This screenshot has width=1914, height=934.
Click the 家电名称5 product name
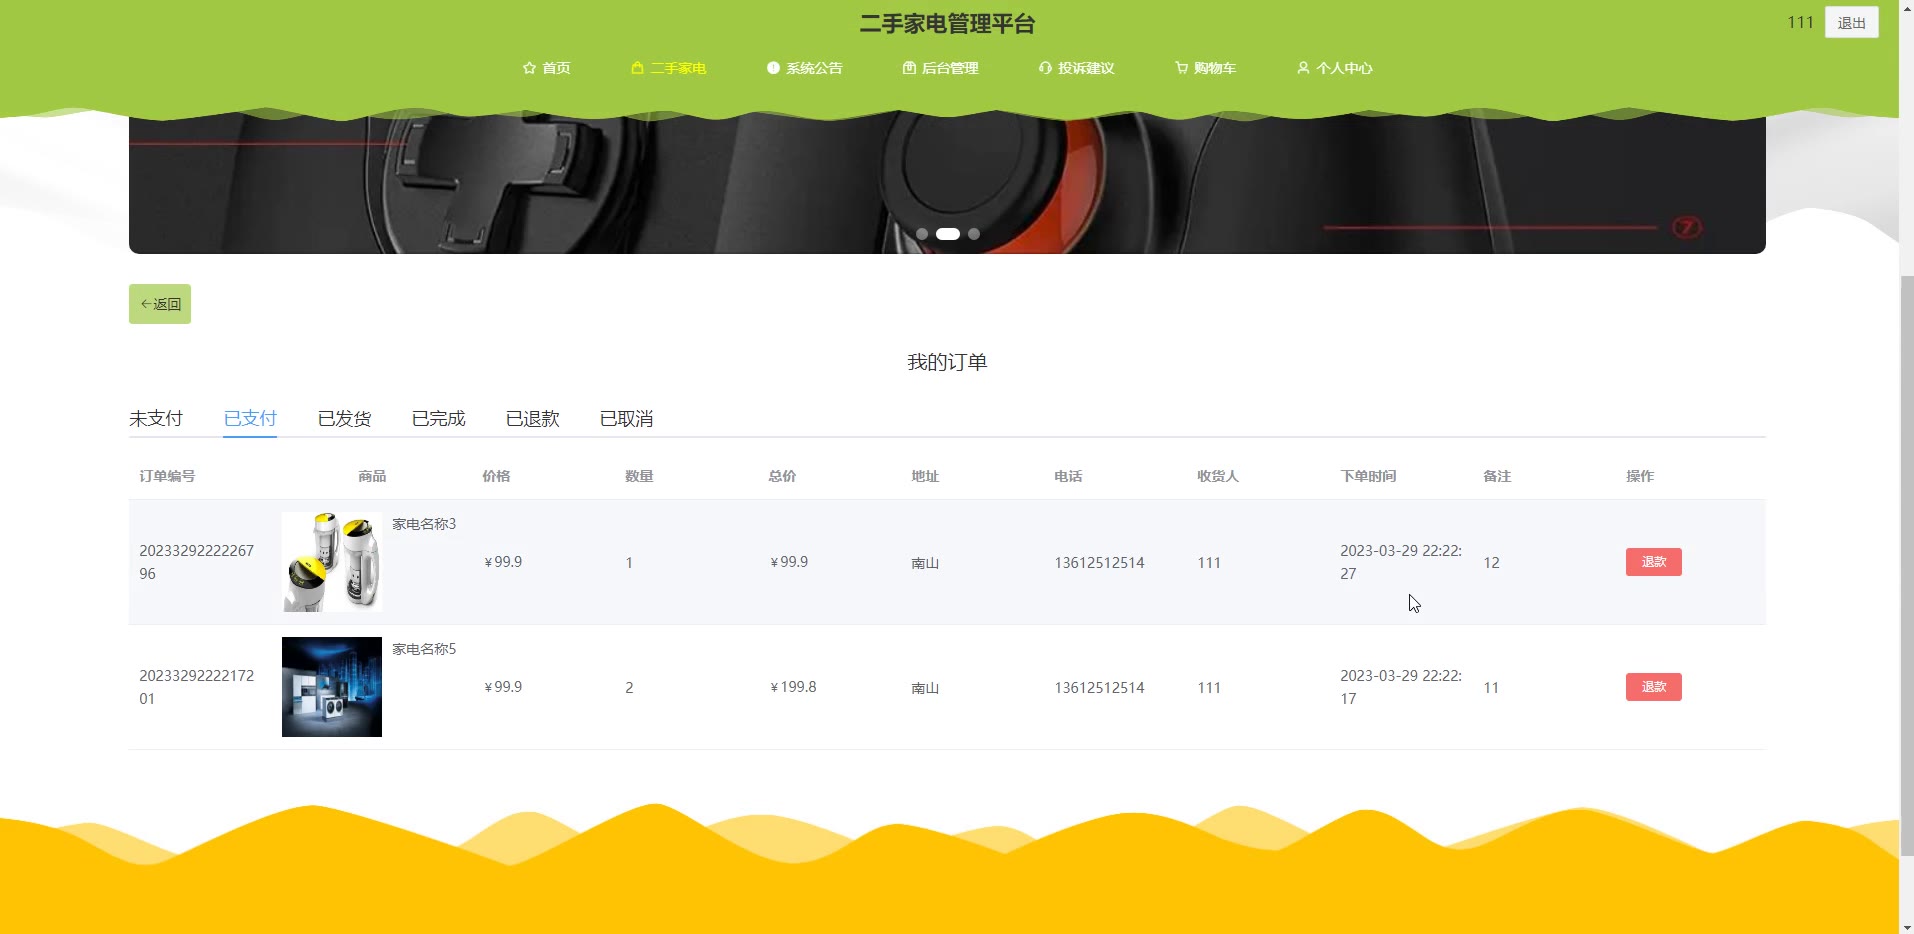tap(424, 649)
